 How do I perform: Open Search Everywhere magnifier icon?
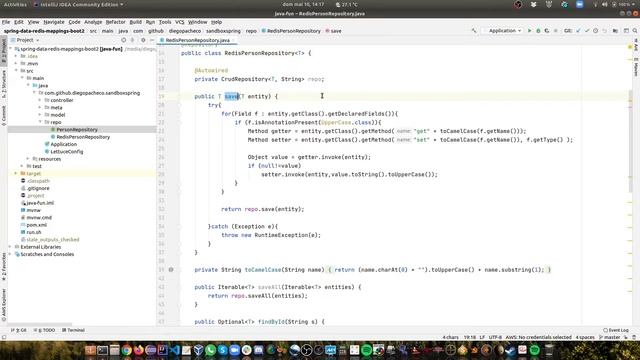coord(635,31)
